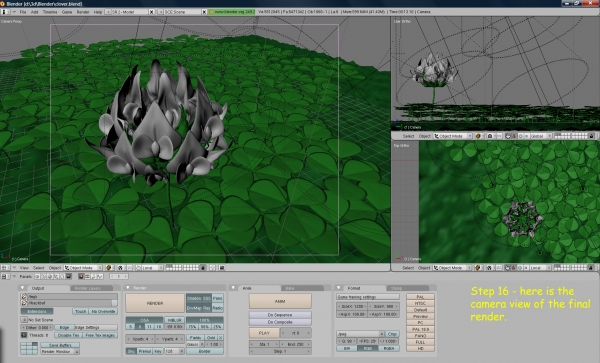Click the OpenGL render icon at far right of main viewport header
Viewport: 600px width, 363px height.
tap(222, 268)
